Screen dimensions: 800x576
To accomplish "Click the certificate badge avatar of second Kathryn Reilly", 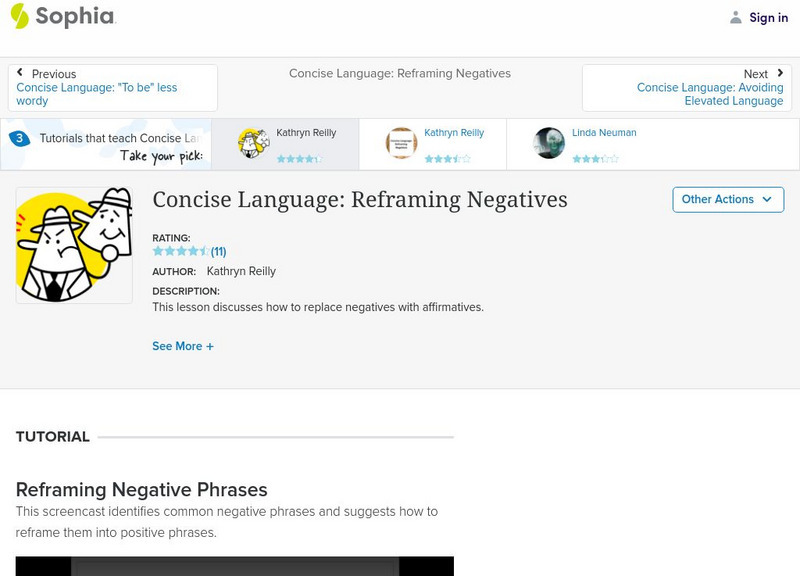I will click(x=401, y=142).
